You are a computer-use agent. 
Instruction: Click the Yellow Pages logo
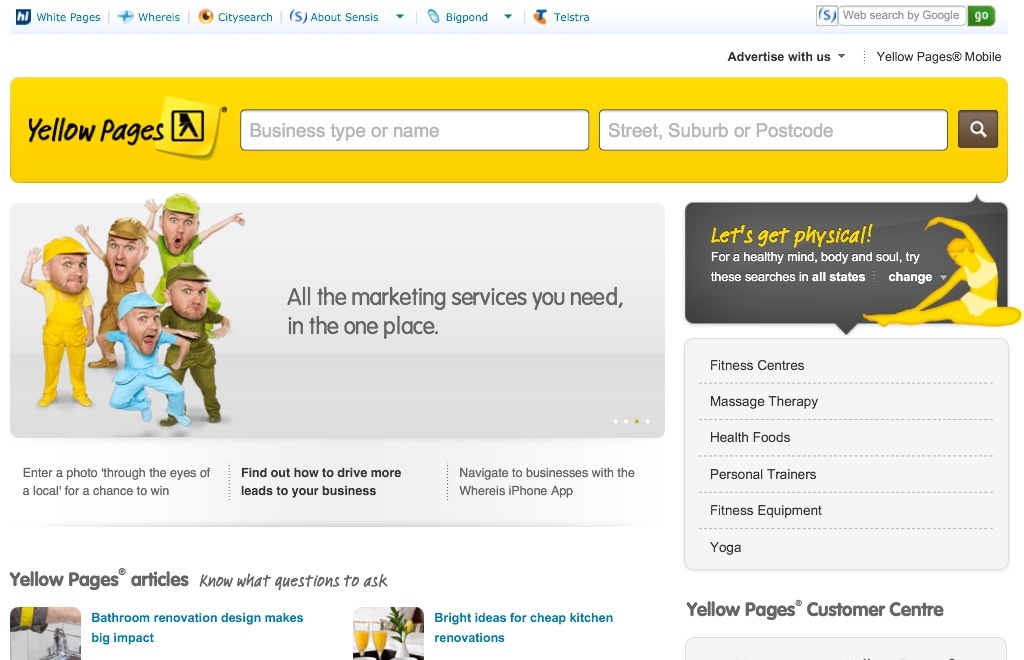[x=124, y=130]
